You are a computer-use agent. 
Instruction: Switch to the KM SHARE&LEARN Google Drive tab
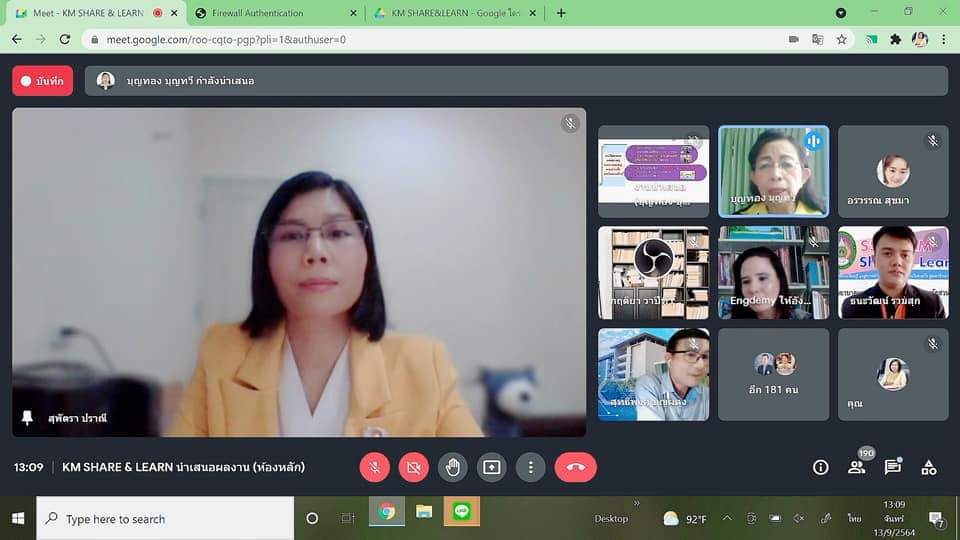click(450, 13)
